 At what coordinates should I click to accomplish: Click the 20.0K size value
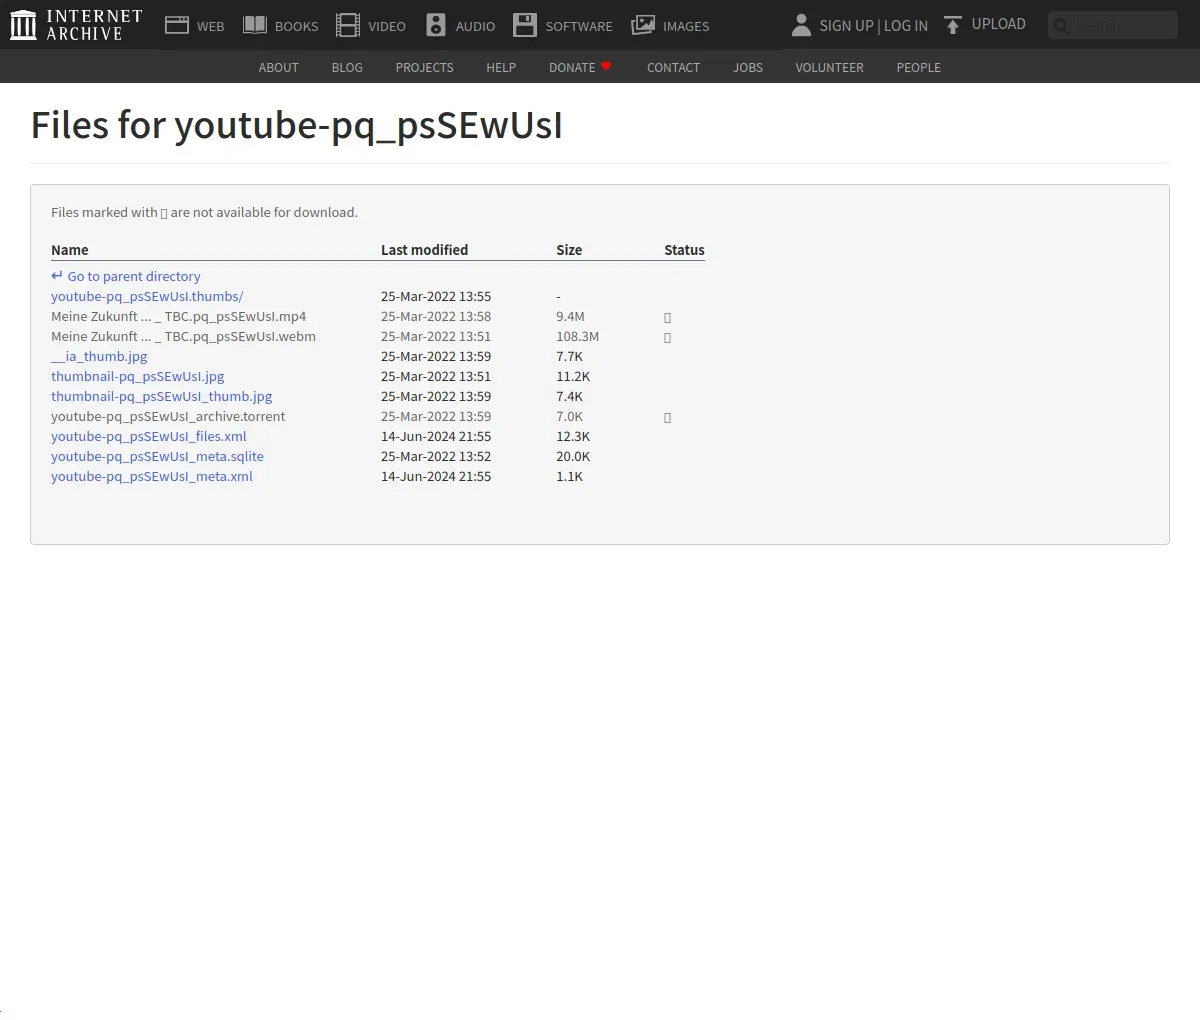click(x=573, y=456)
